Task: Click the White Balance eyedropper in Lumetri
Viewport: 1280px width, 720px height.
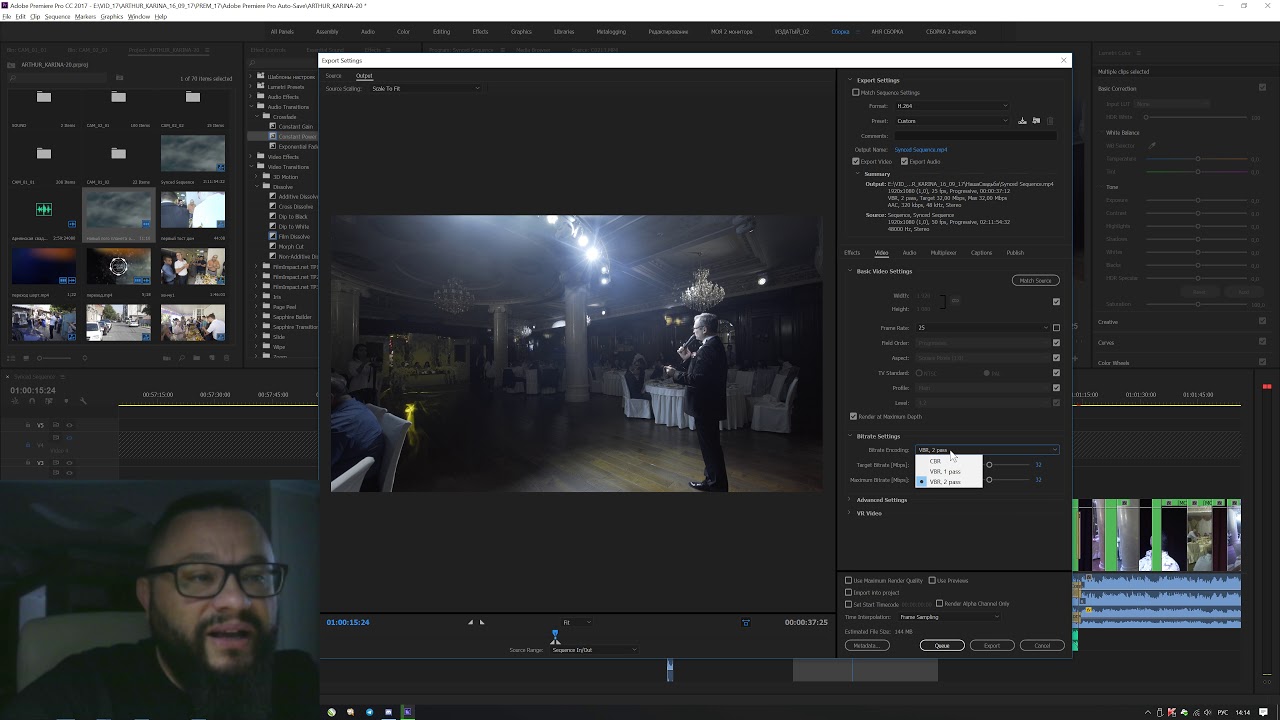Action: tap(1152, 145)
